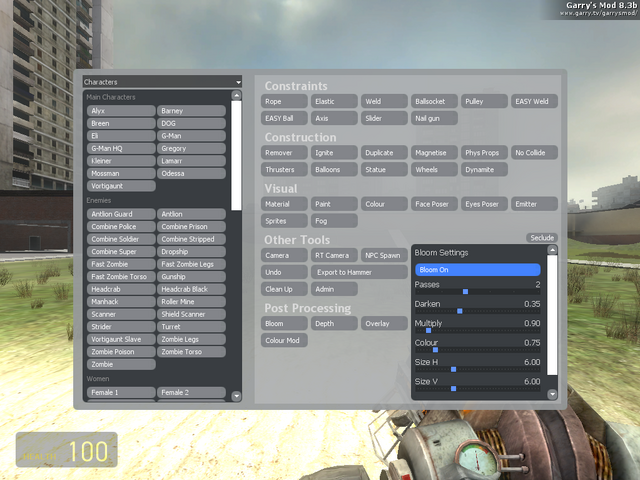Spawn the Female 1 character

pyautogui.click(x=121, y=392)
